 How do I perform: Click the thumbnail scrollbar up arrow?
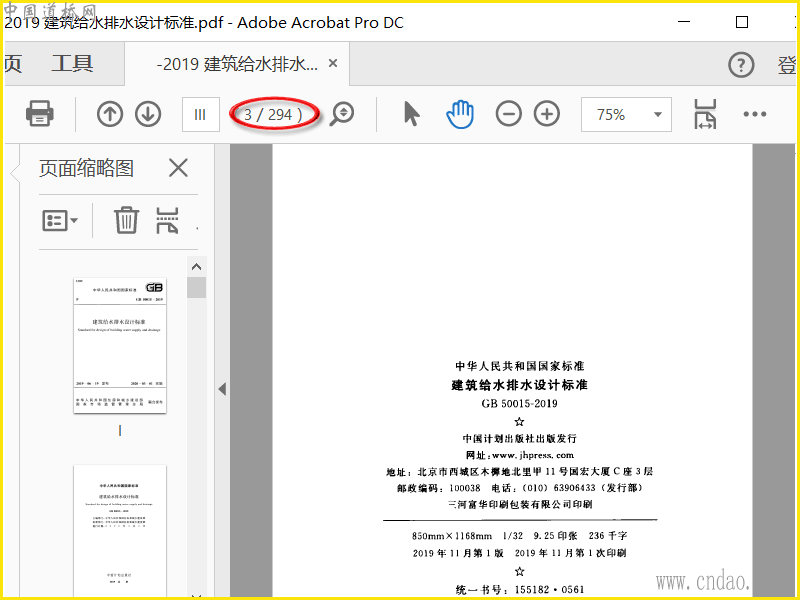196,266
